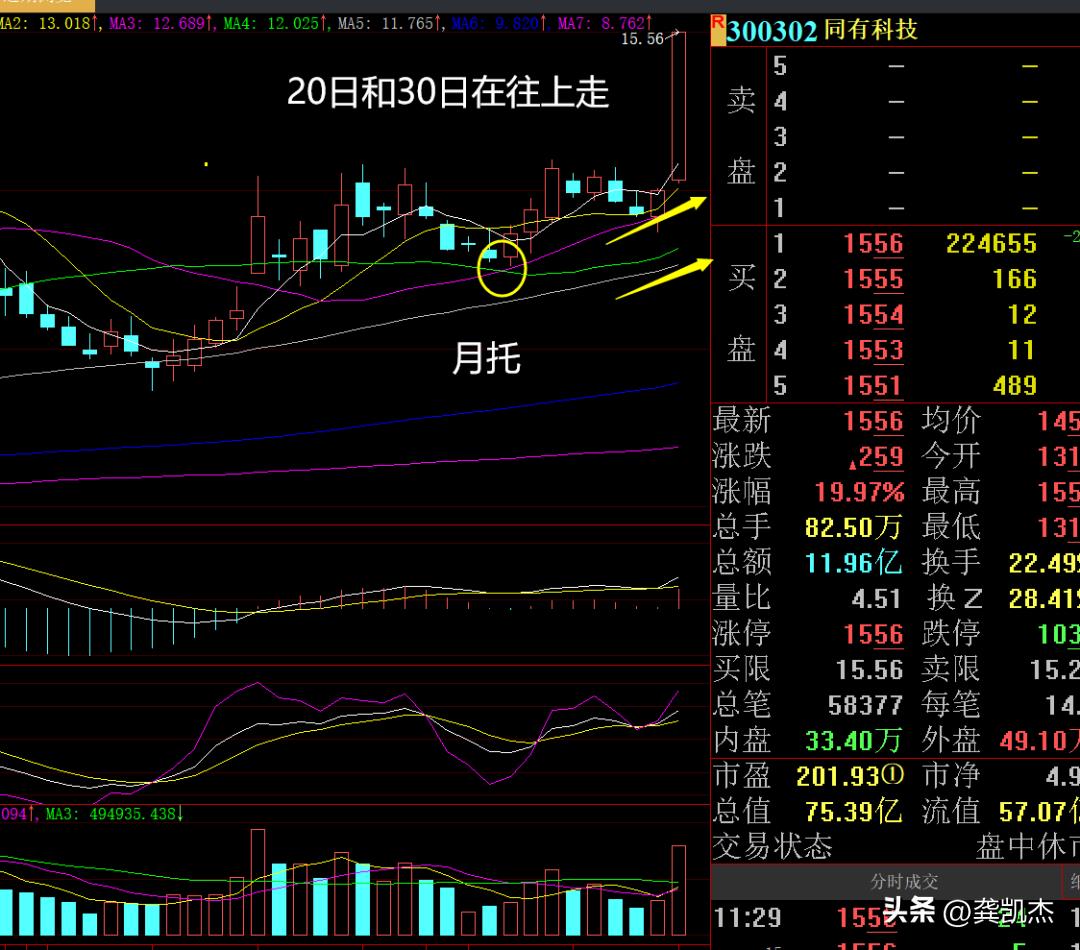Click the MA2: 13.018 indicator label

(48, 23)
